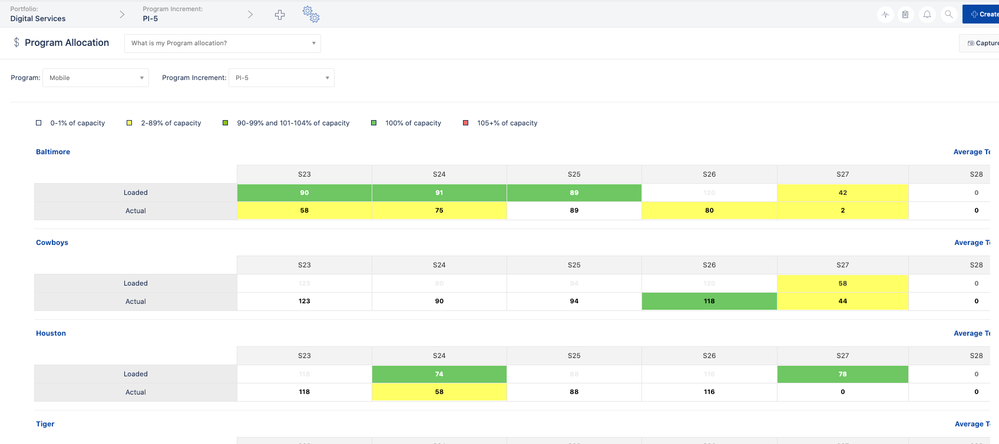Click the Program Allocation page title
The image size is (999, 444).
click(67, 43)
